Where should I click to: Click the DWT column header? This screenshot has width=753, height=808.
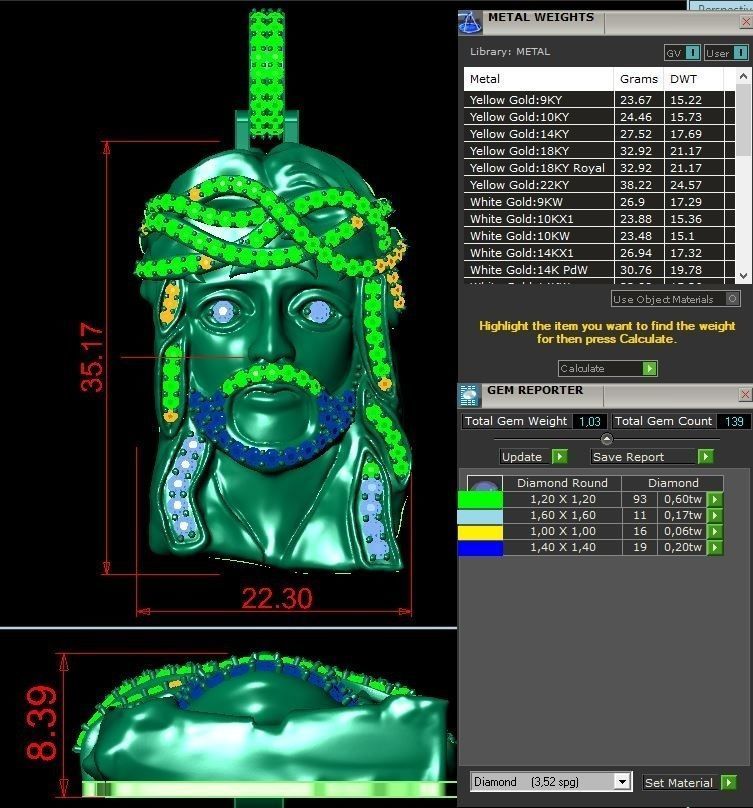[693, 79]
